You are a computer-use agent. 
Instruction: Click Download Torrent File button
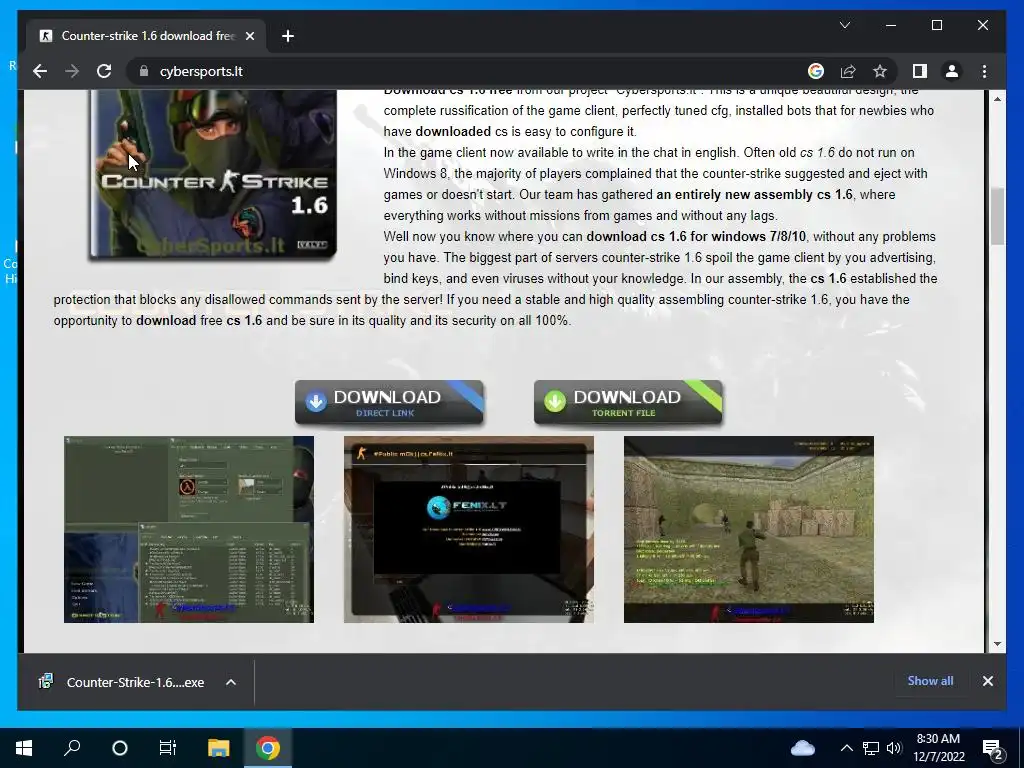click(628, 402)
